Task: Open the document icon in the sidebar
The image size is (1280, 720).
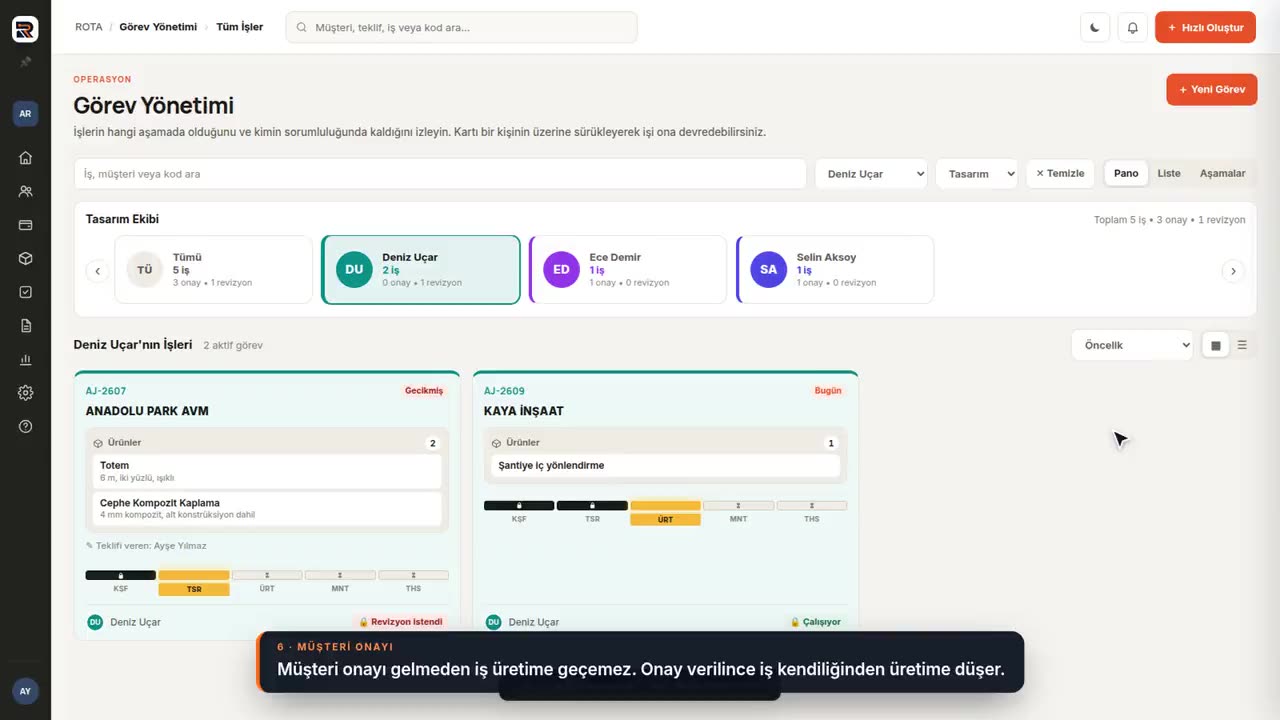Action: click(25, 326)
